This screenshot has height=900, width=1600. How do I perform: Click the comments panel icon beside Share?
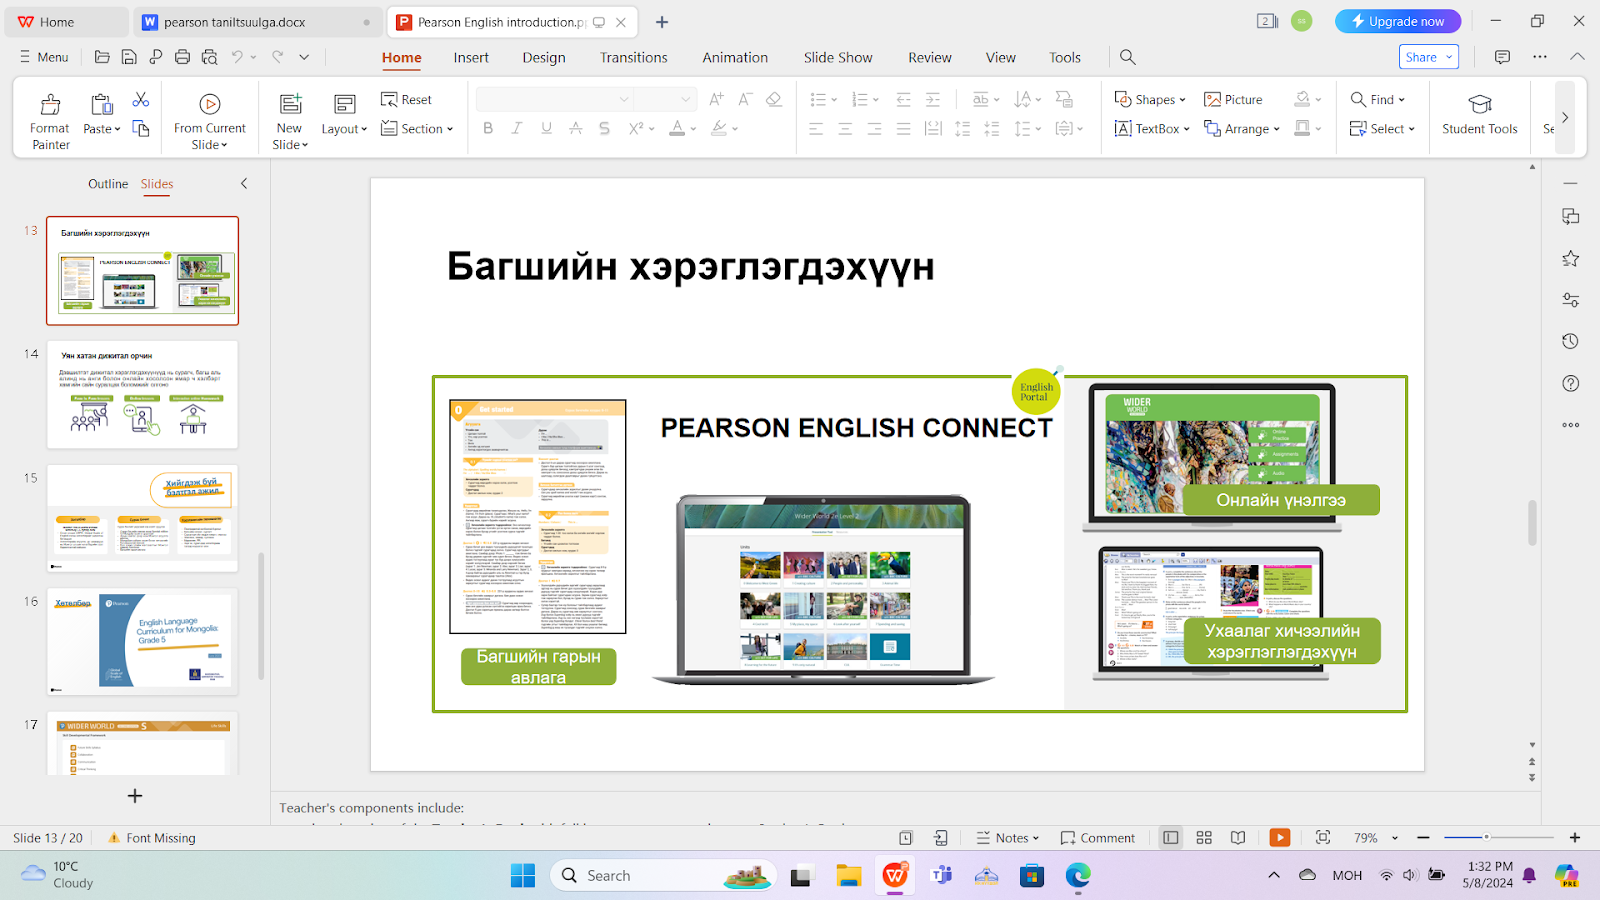1502,57
